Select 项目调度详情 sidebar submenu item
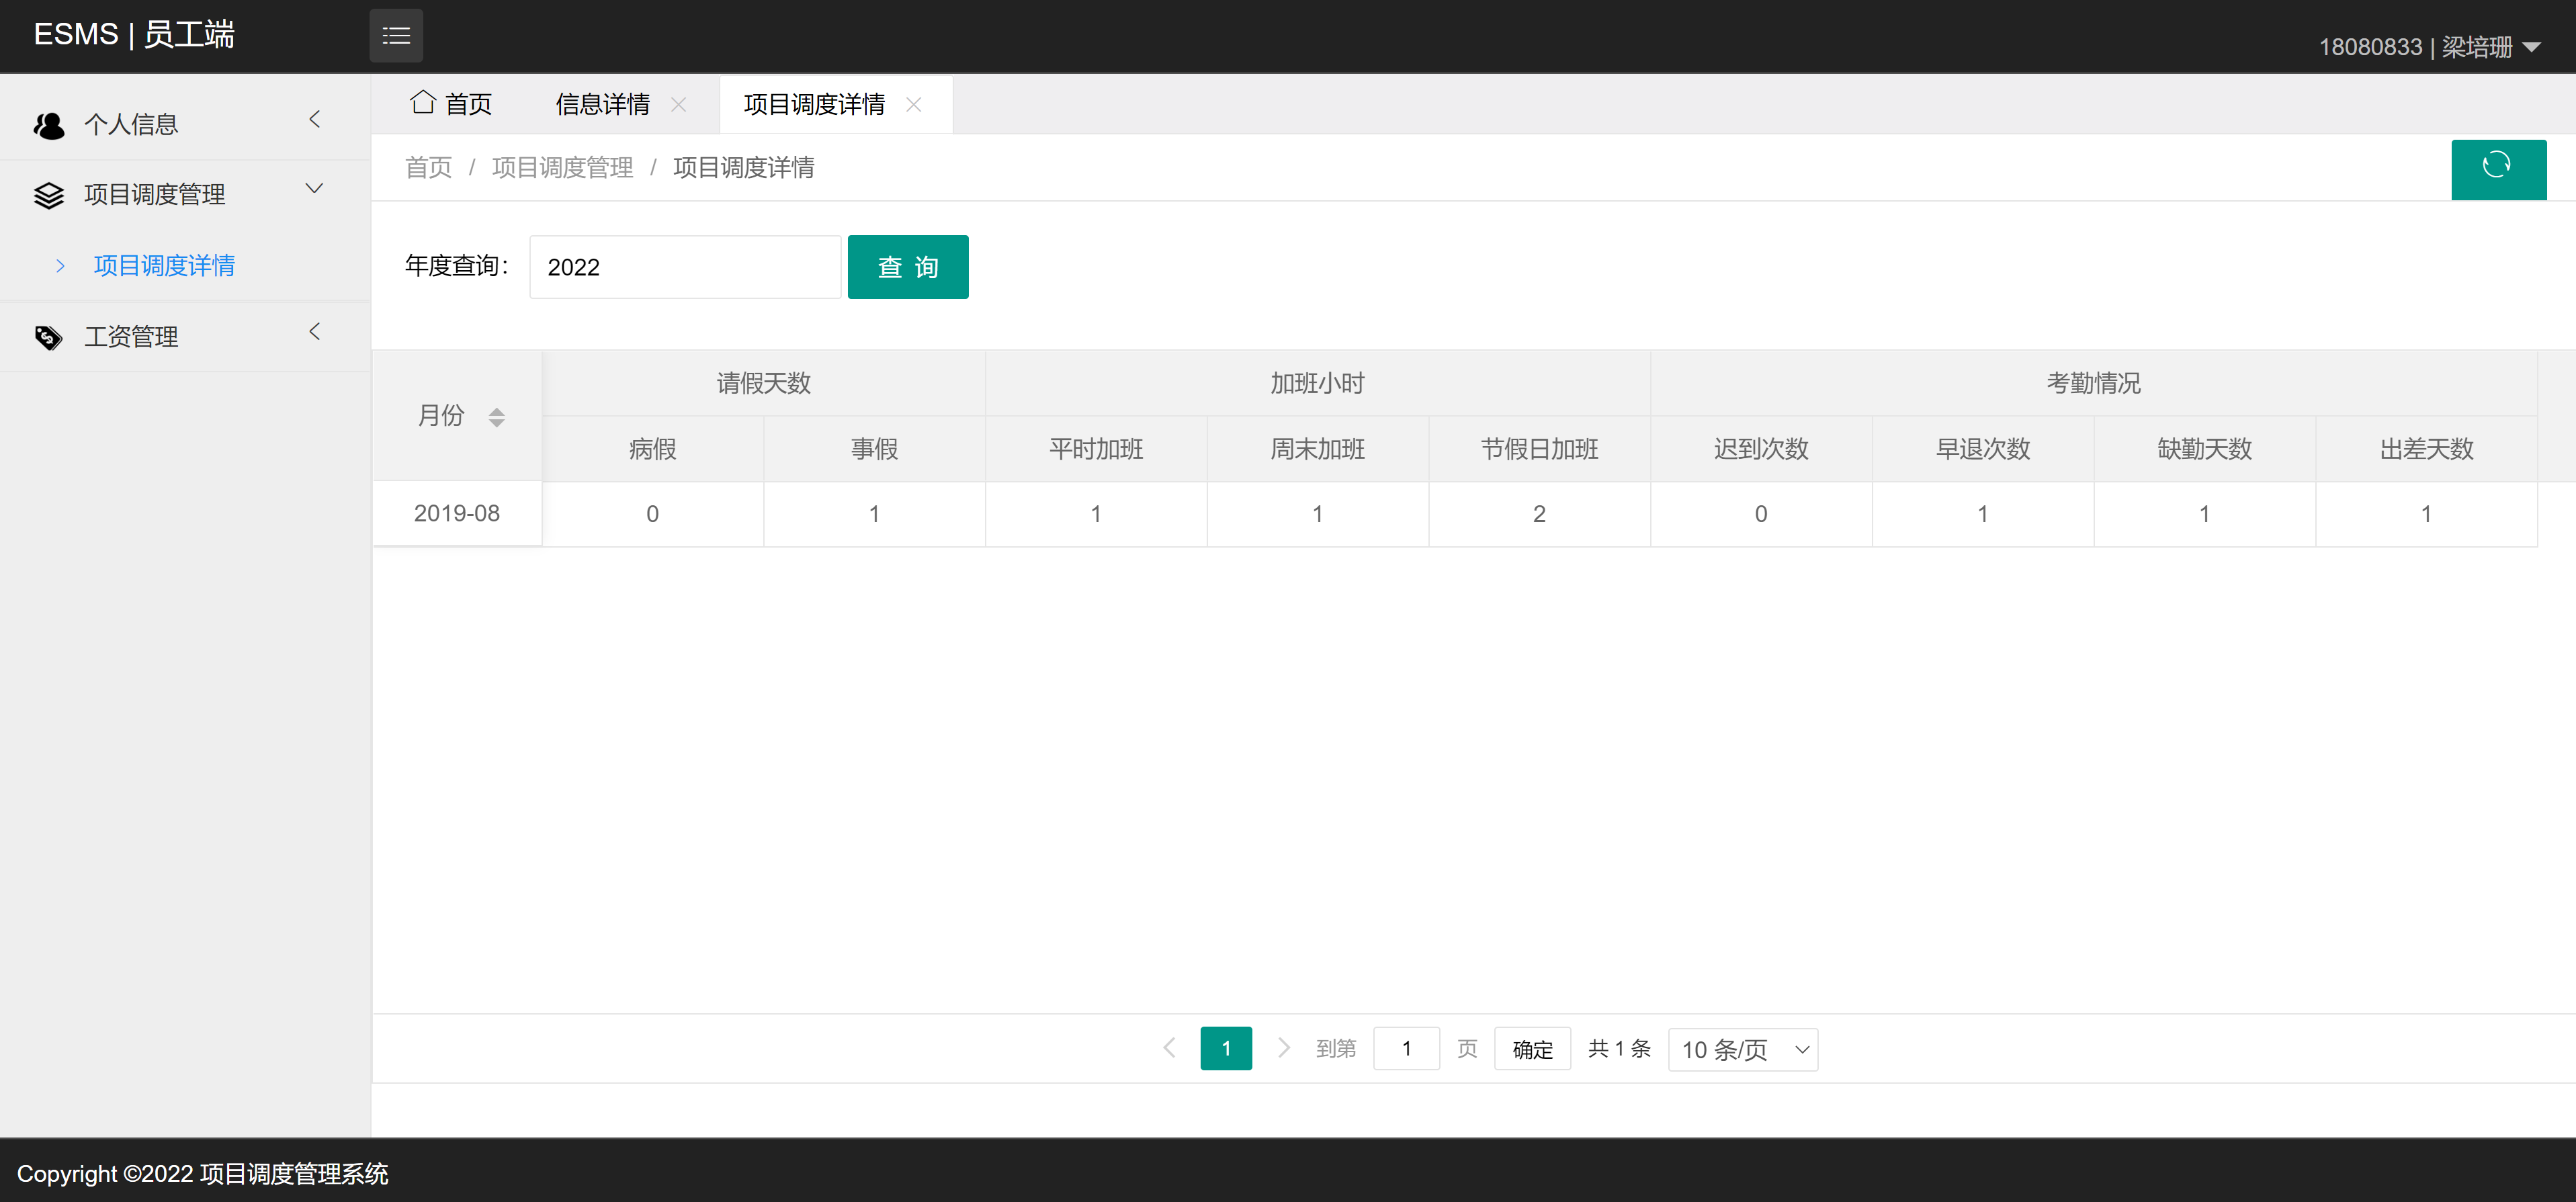The height and width of the screenshot is (1202, 2576). pos(164,266)
